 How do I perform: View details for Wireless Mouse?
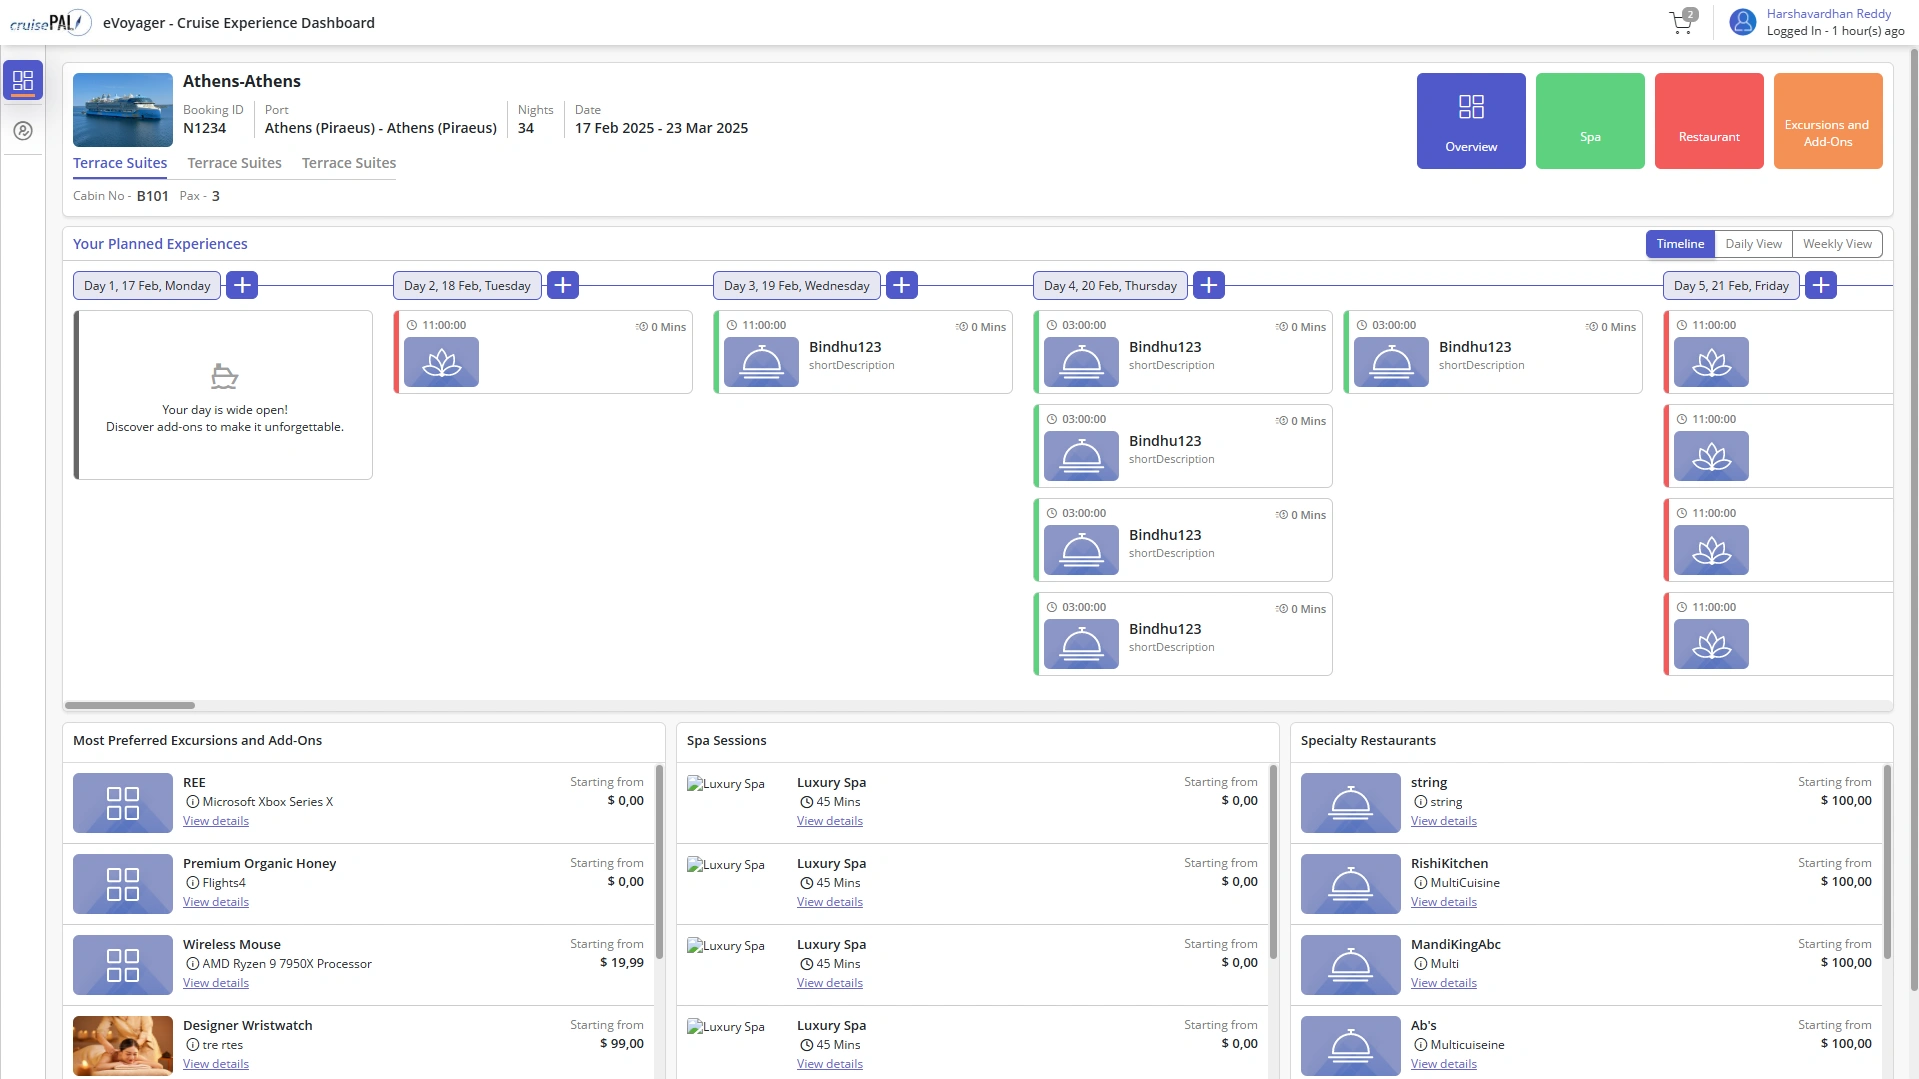pos(215,983)
